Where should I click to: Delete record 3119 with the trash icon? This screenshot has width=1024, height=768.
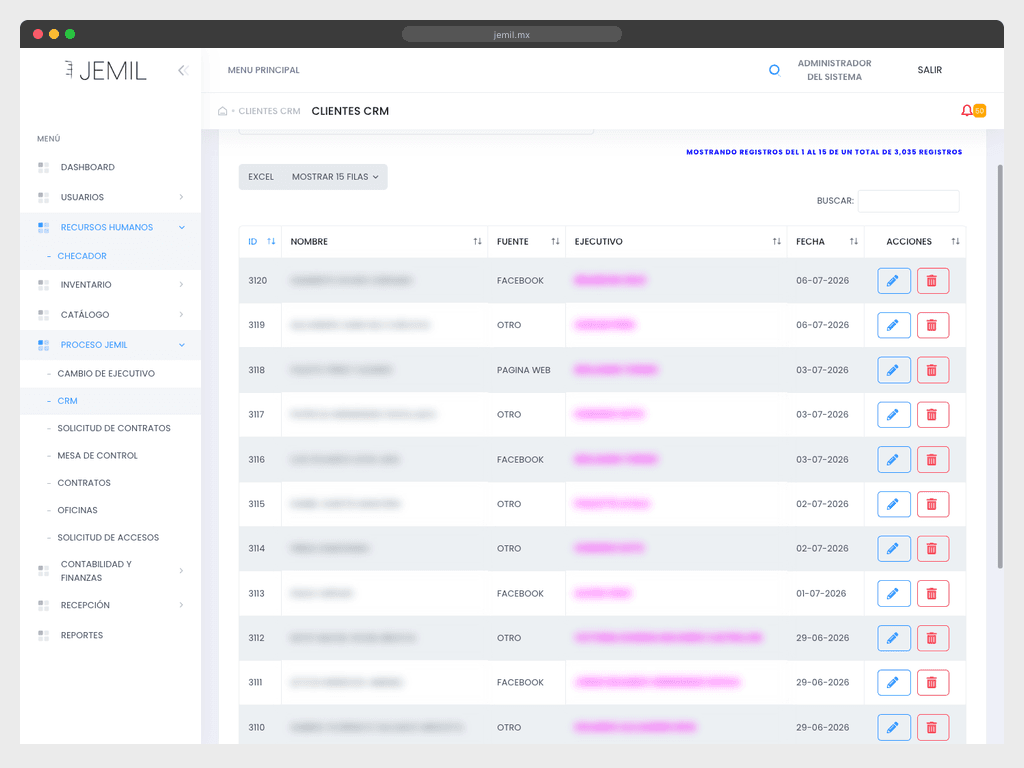pyautogui.click(x=933, y=325)
